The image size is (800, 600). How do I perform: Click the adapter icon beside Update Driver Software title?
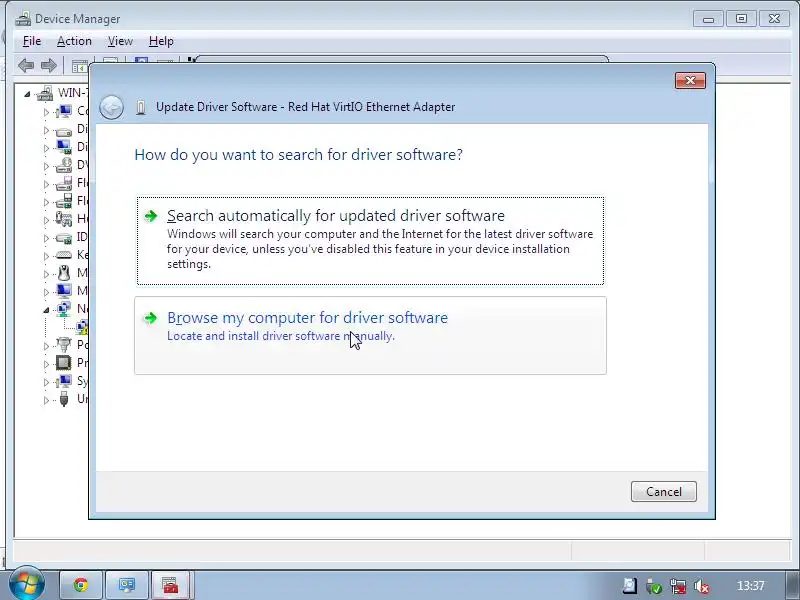[x=141, y=107]
